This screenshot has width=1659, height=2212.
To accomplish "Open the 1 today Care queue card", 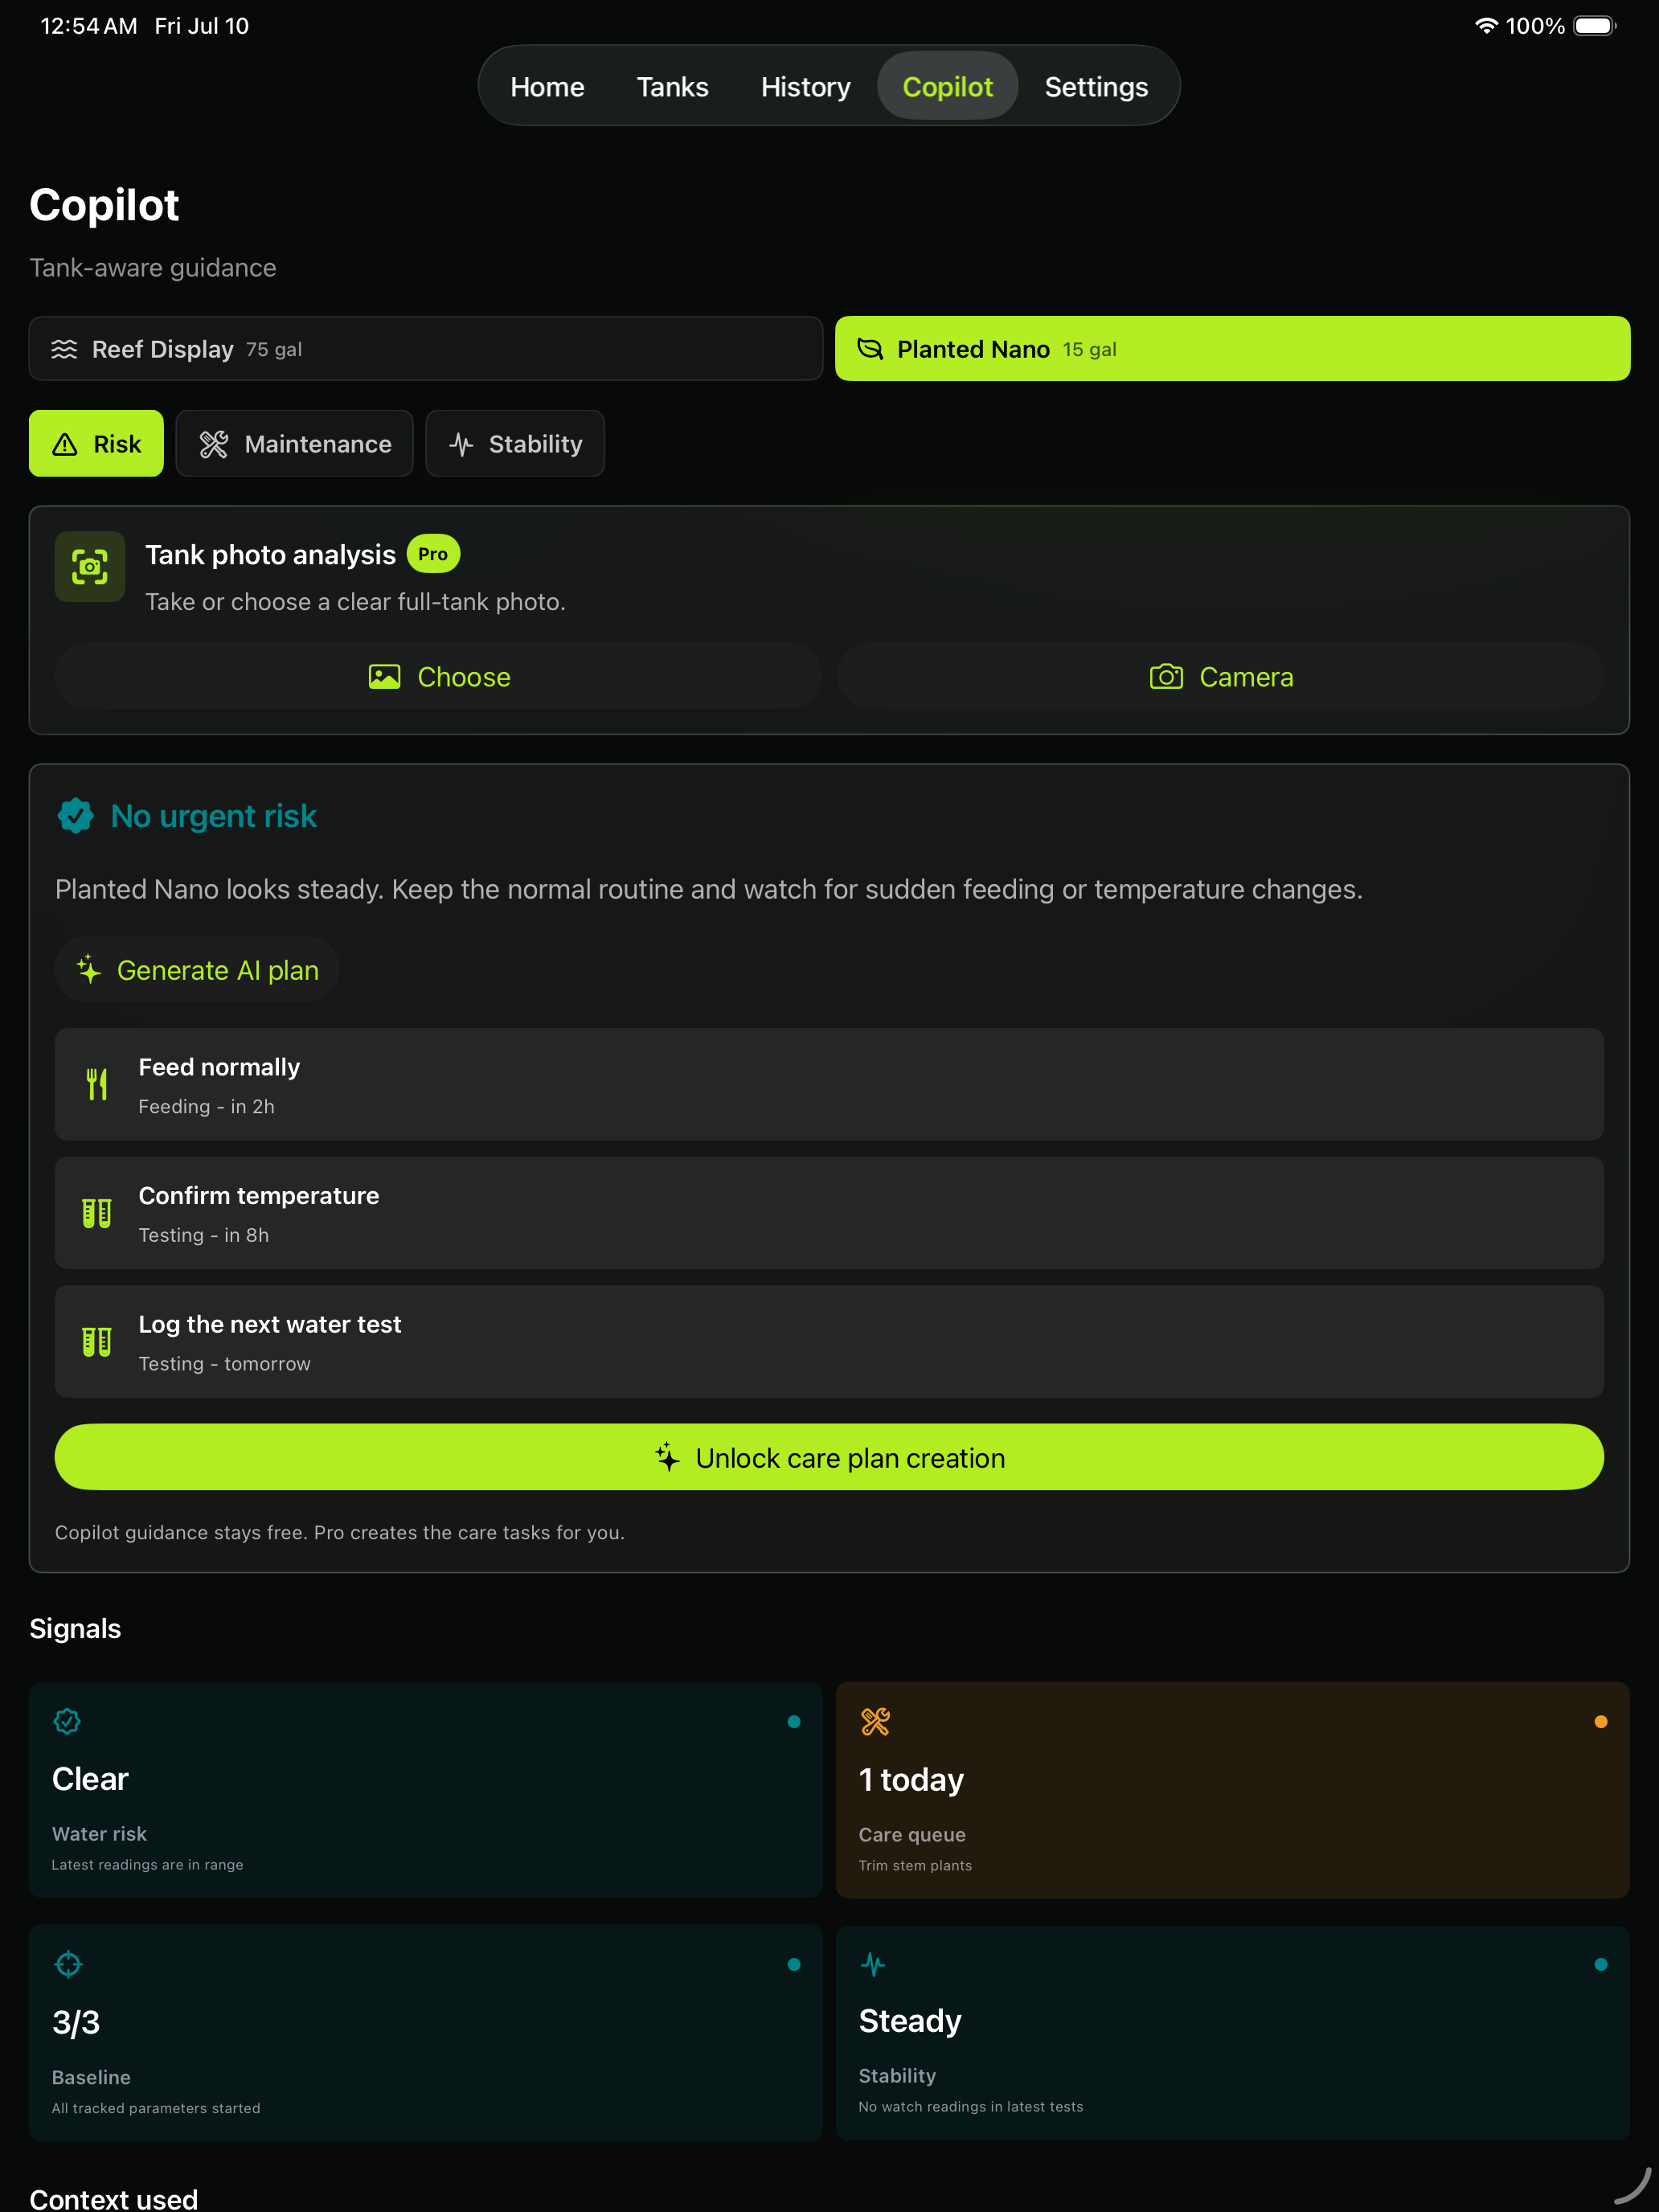I will pyautogui.click(x=1232, y=1791).
